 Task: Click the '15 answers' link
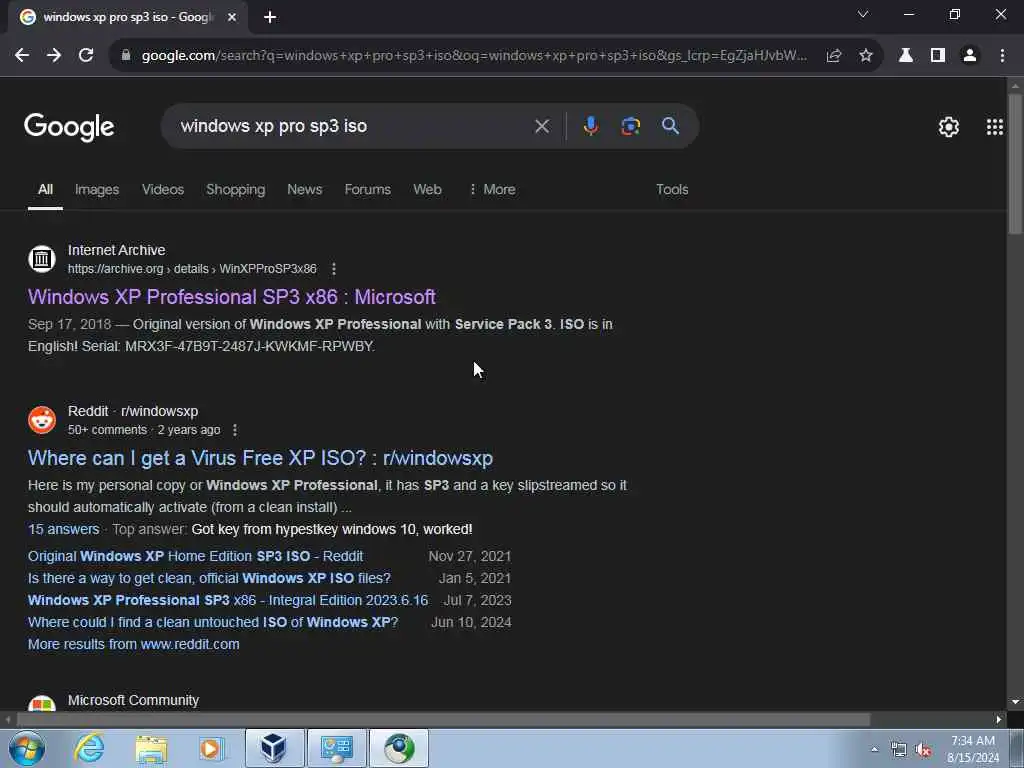[63, 529]
